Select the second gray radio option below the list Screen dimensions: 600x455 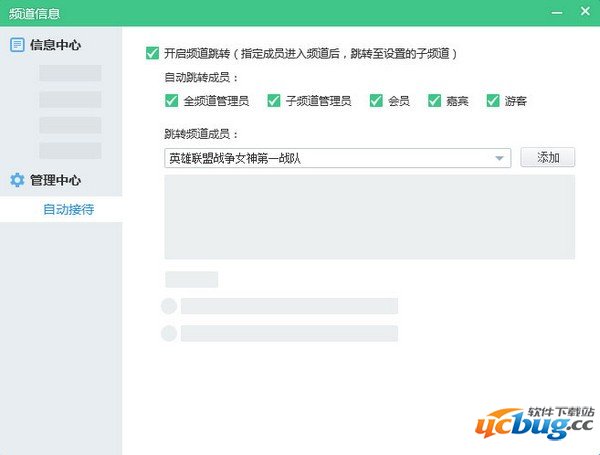pos(169,333)
